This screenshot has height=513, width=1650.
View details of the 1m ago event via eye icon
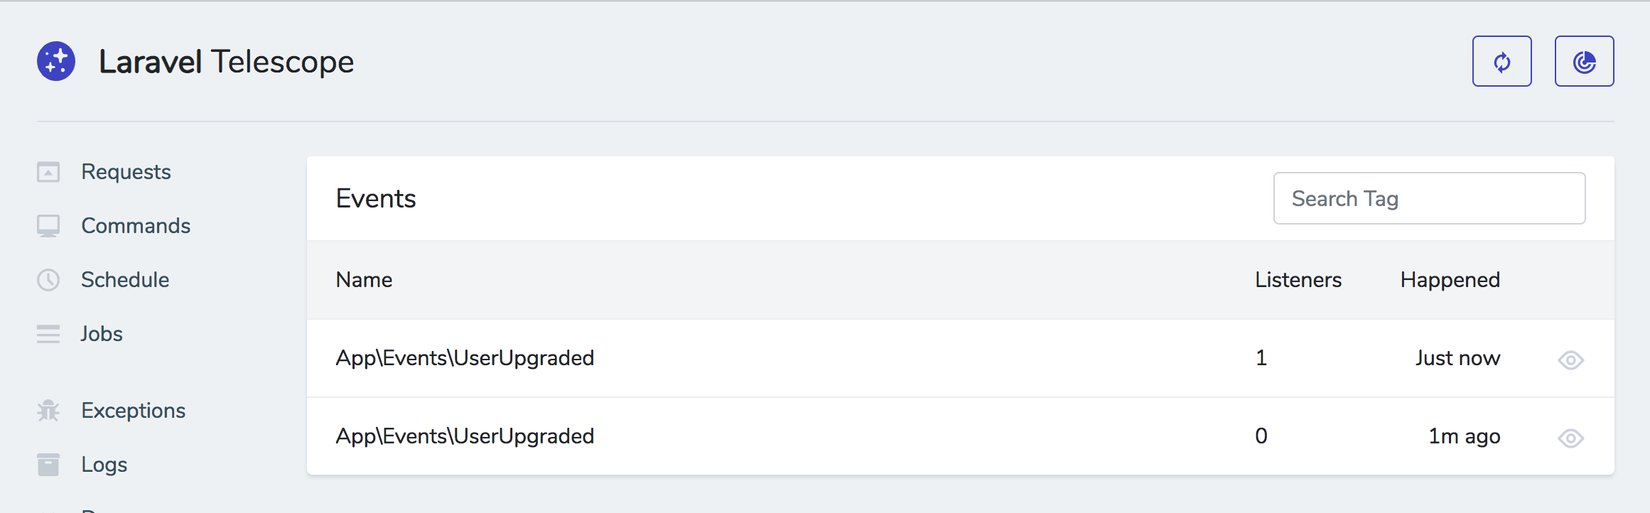point(1570,438)
